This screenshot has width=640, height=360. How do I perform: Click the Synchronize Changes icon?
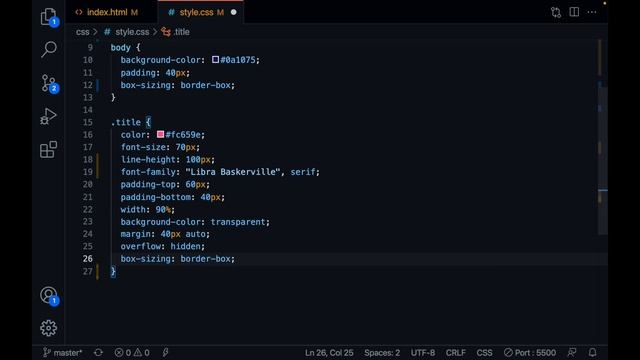98,353
